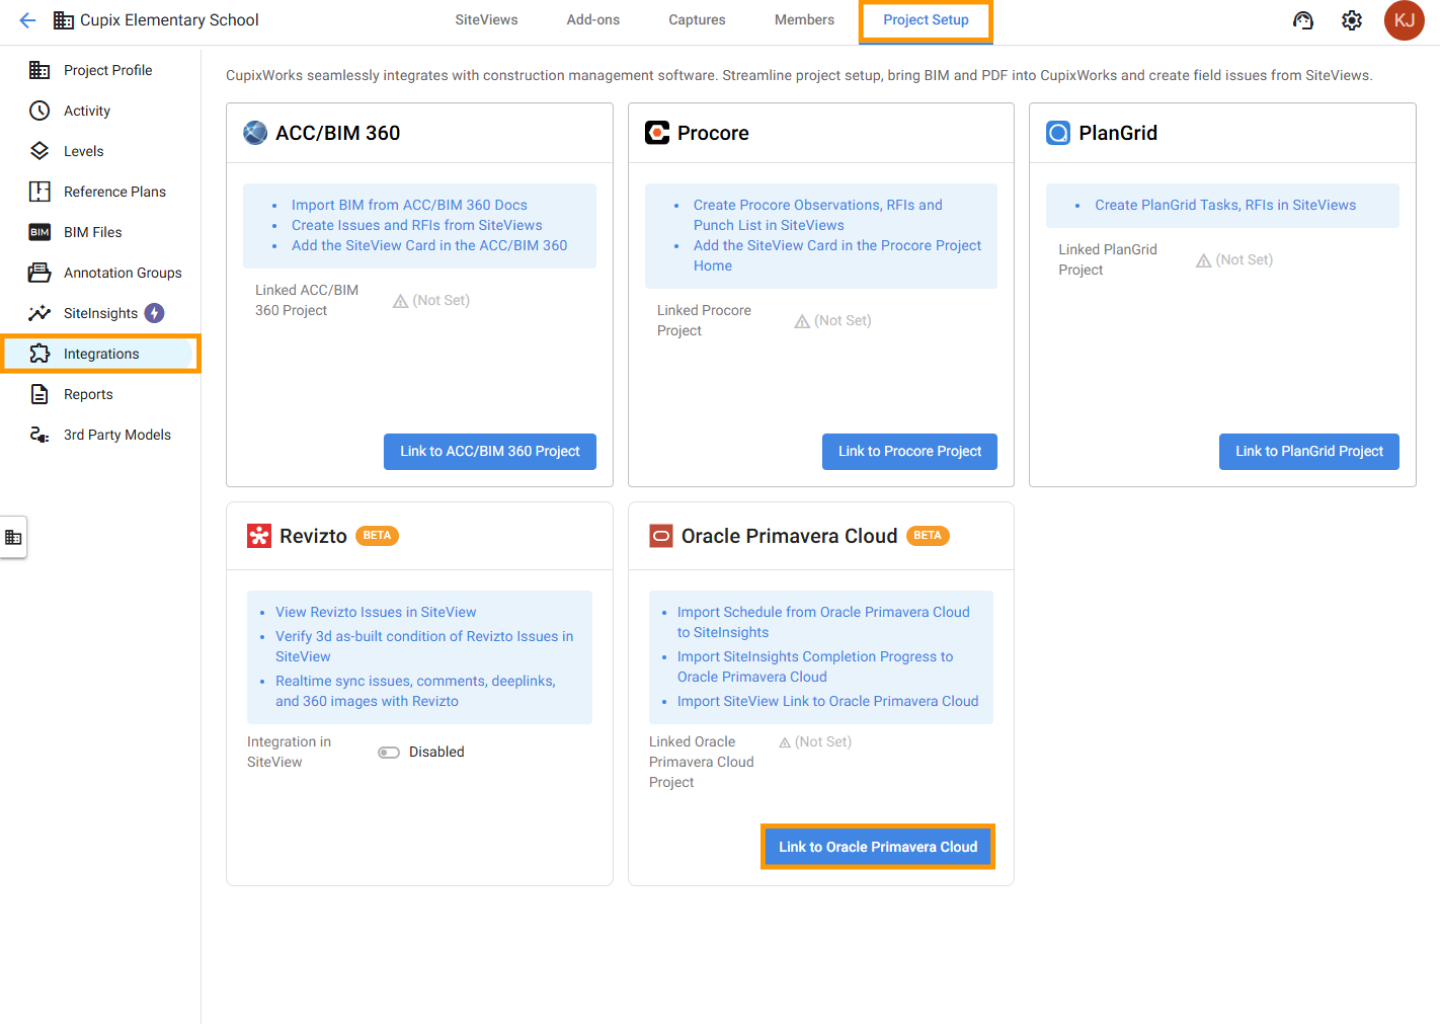Open 3rd Party Models section
1440x1024 pixels.
pyautogui.click(x=117, y=435)
